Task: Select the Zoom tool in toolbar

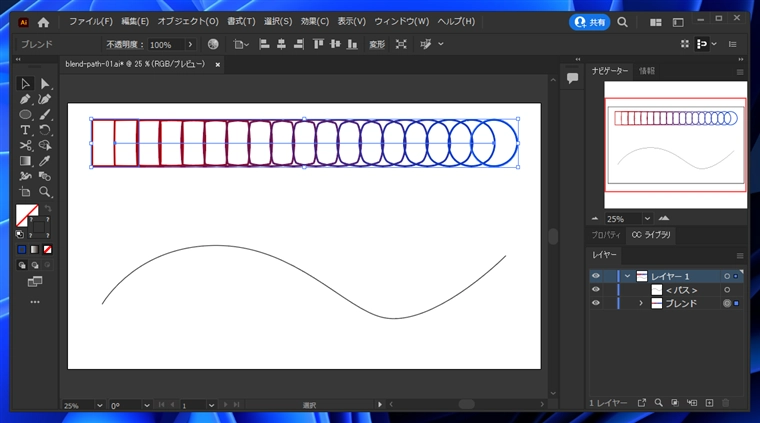Action: (45, 192)
